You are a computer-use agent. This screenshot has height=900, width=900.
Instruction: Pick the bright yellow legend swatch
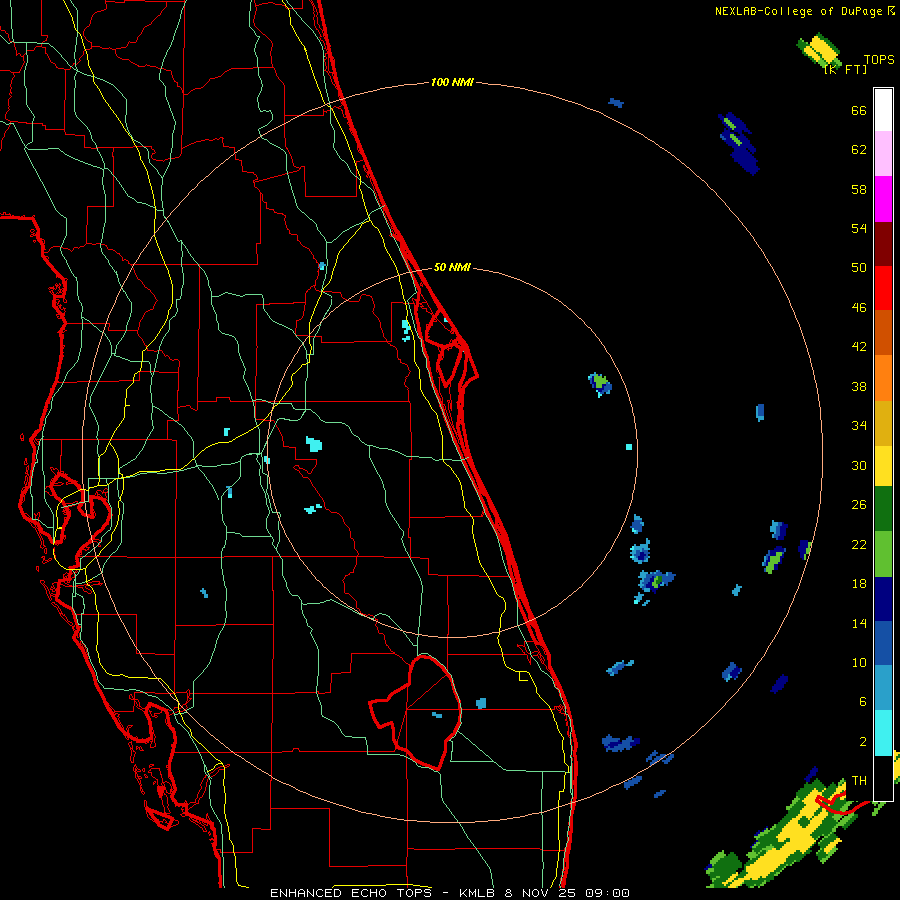pyautogui.click(x=883, y=466)
